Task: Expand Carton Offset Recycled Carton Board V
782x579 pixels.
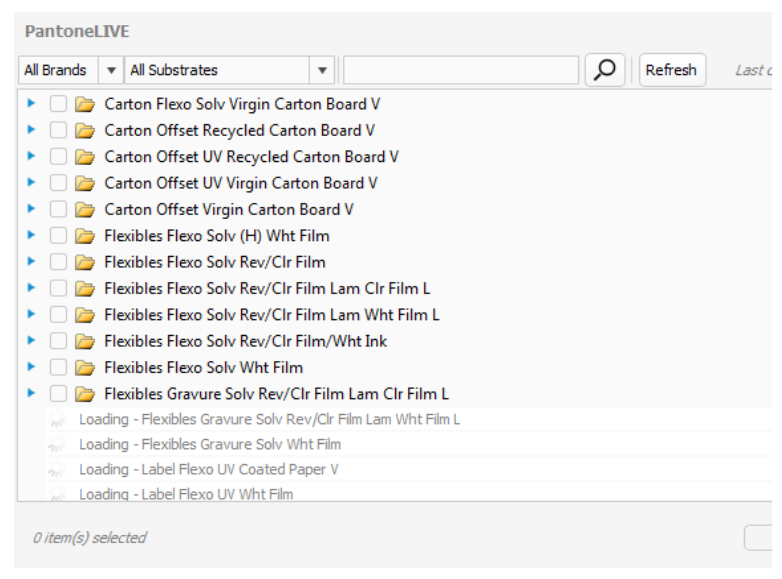Action: pos(31,130)
